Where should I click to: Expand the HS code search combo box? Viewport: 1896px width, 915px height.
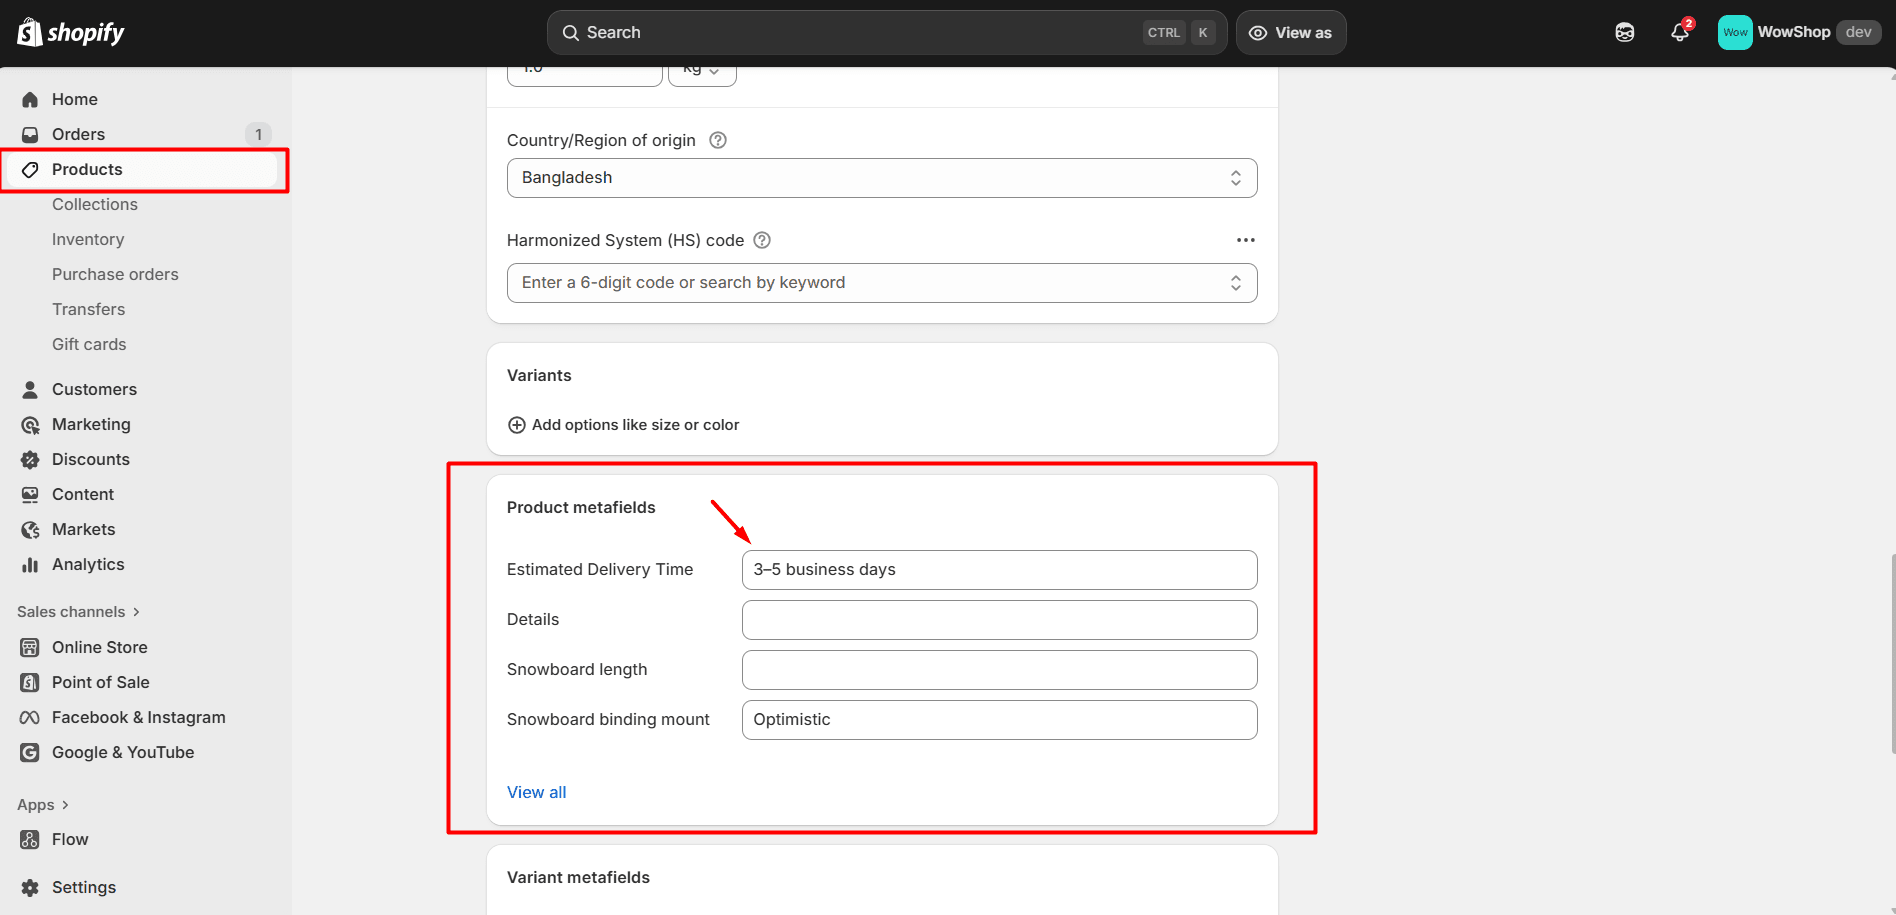tap(881, 283)
